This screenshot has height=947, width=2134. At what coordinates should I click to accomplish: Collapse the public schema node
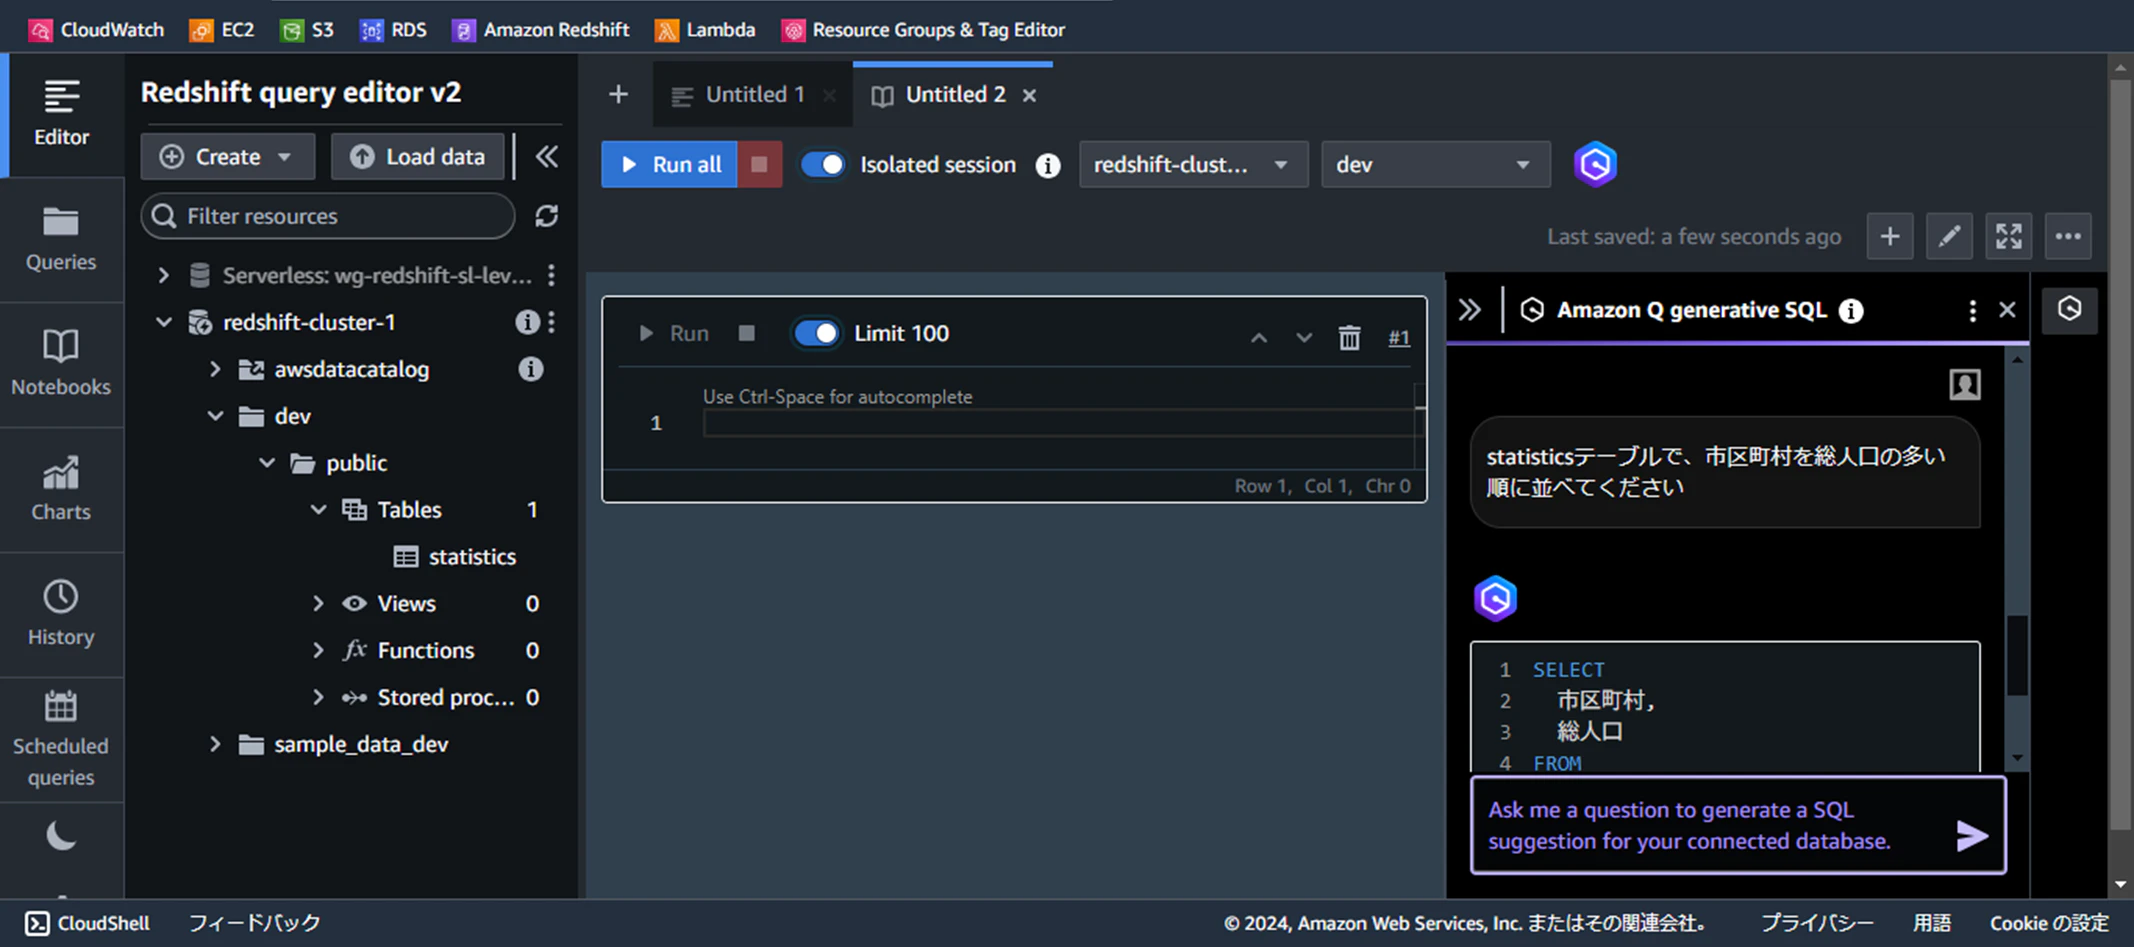click(x=267, y=463)
